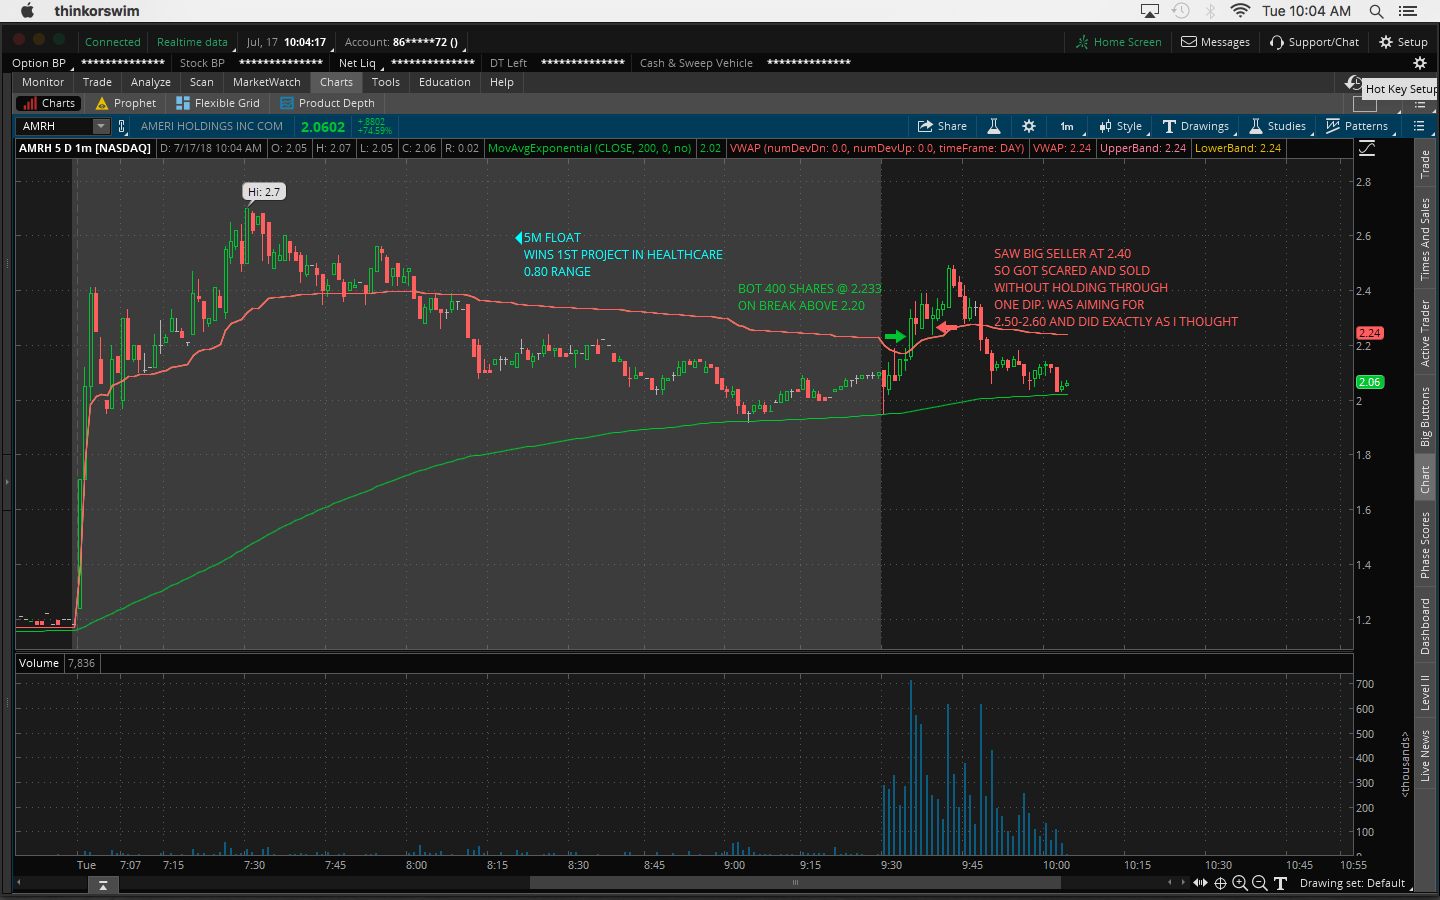Image resolution: width=1440 pixels, height=900 pixels.
Task: Click the zoom out magnifier icon
Action: (1260, 883)
